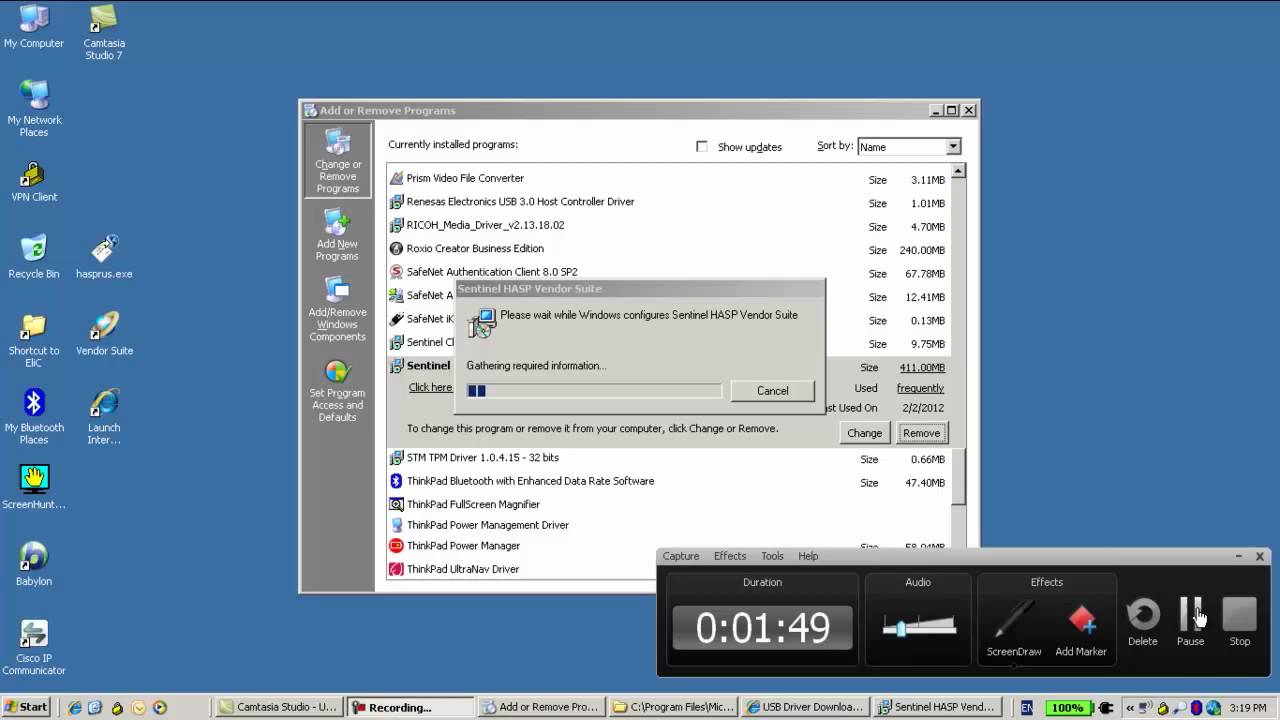Screen dimensions: 1280x720
Task: Click Roxio Creator Business Edition icon
Action: click(x=397, y=248)
